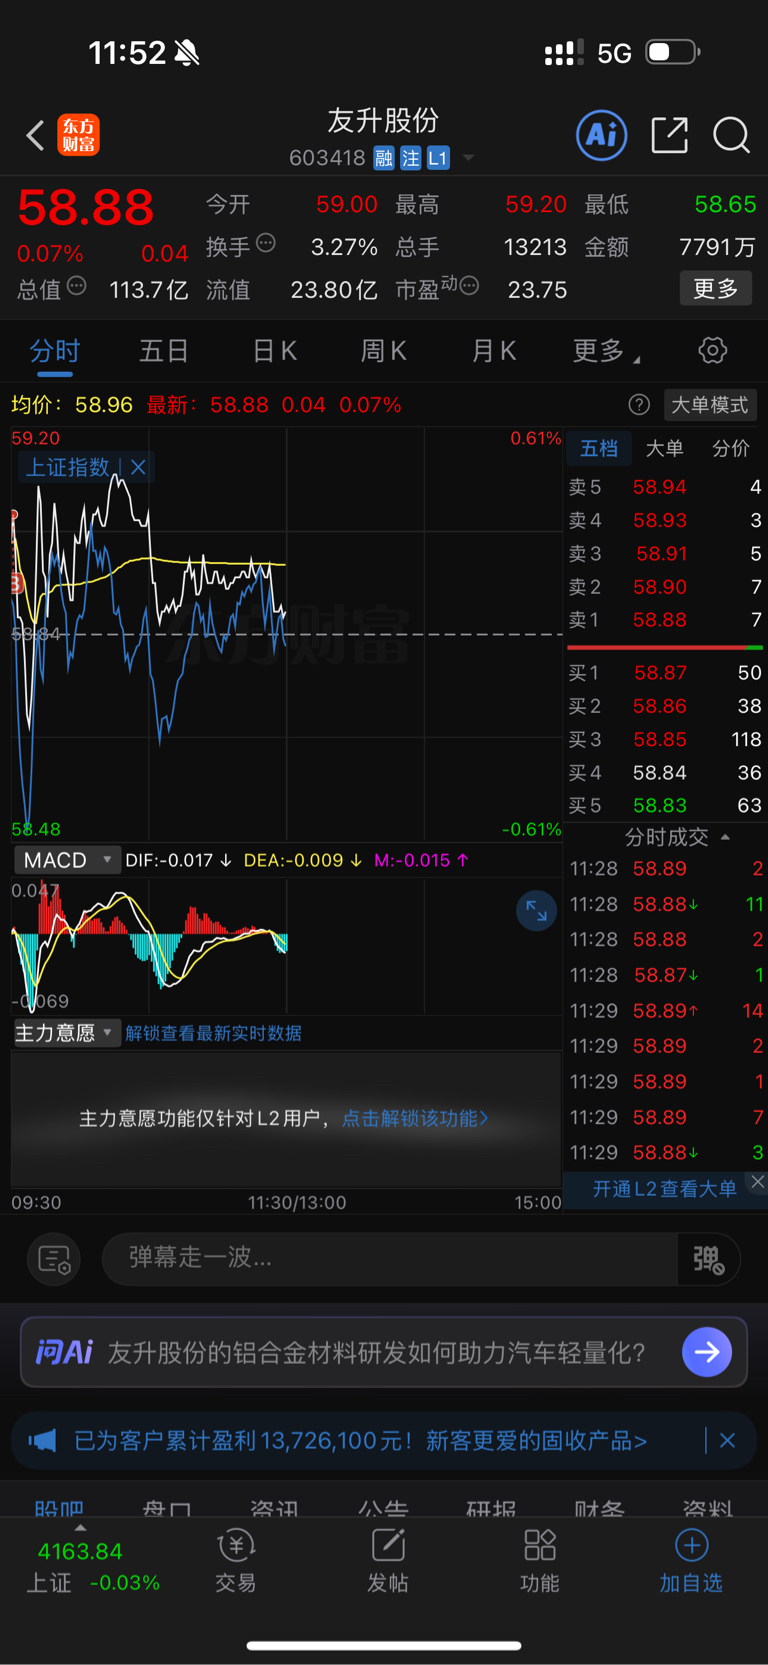The height and width of the screenshot is (1665, 768).
Task: Tap the 卖5 58.94 order row
Action: click(x=665, y=487)
